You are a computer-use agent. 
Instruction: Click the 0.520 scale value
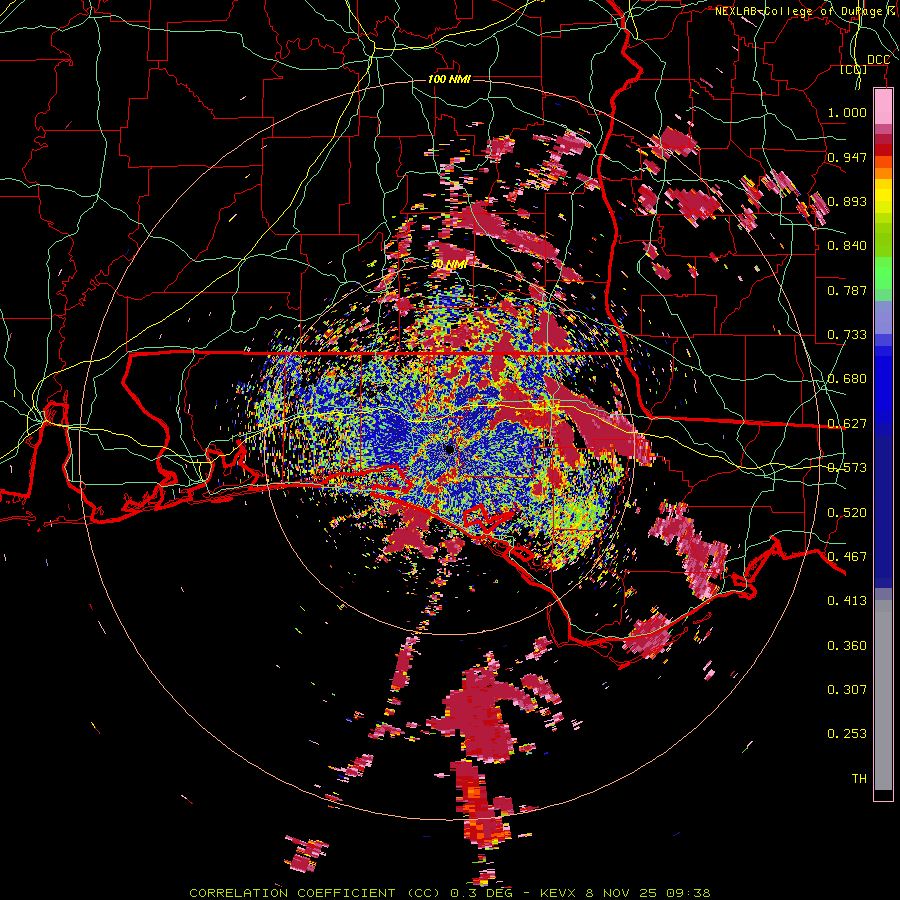point(847,513)
